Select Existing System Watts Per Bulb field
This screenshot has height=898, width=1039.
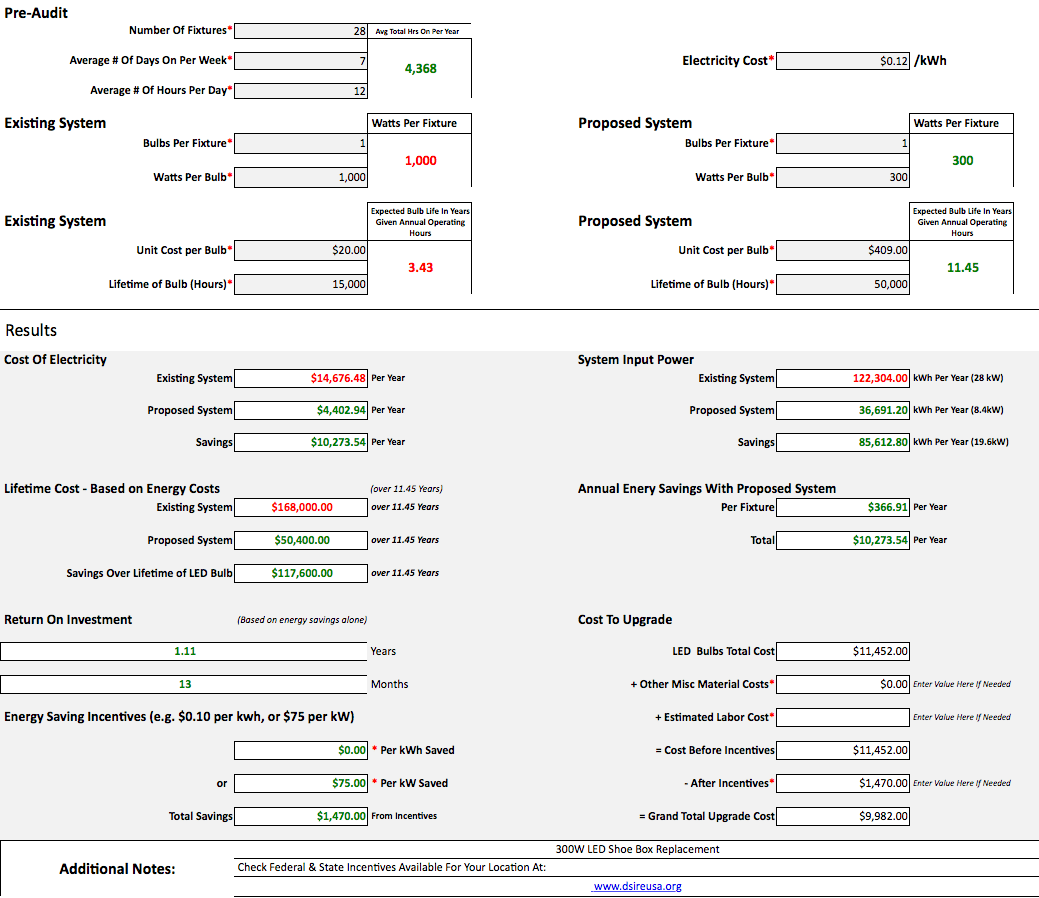(x=301, y=178)
